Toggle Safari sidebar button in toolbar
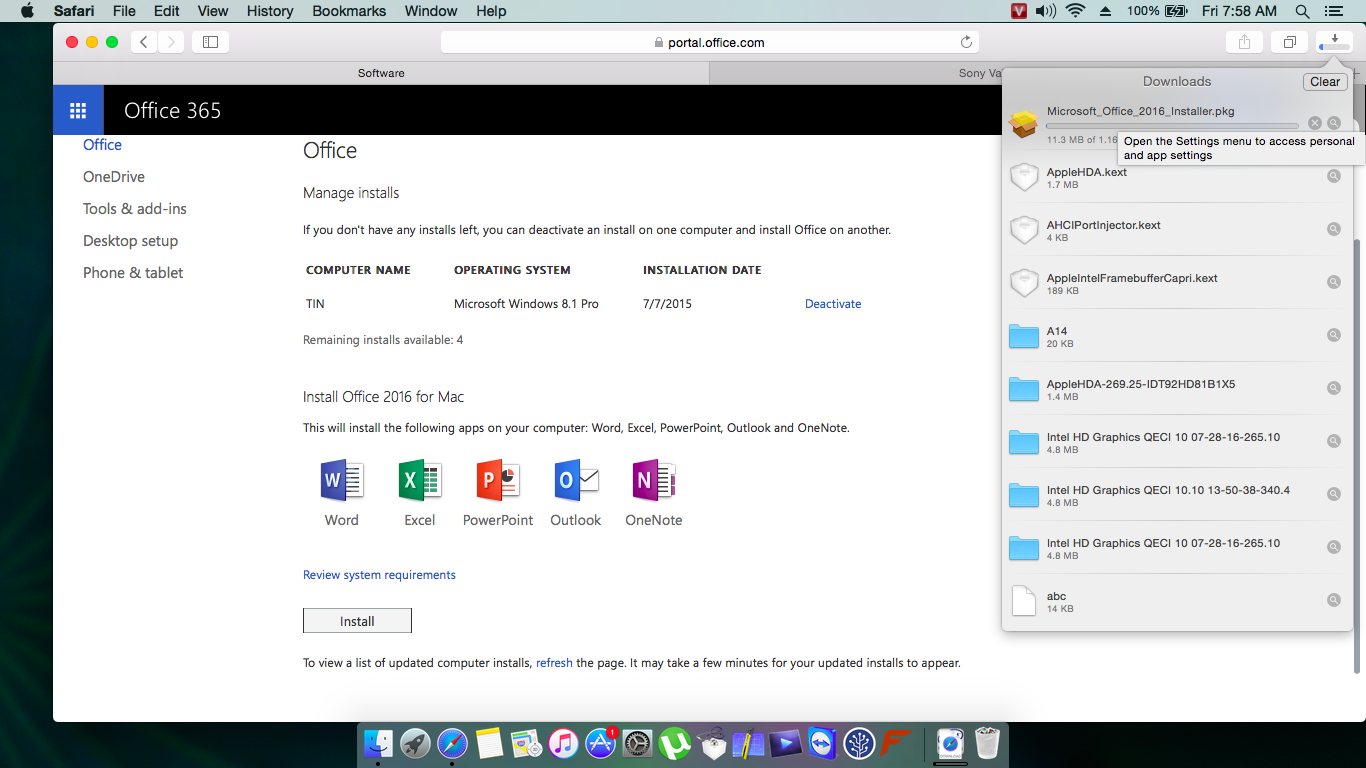1366x768 pixels. click(210, 42)
